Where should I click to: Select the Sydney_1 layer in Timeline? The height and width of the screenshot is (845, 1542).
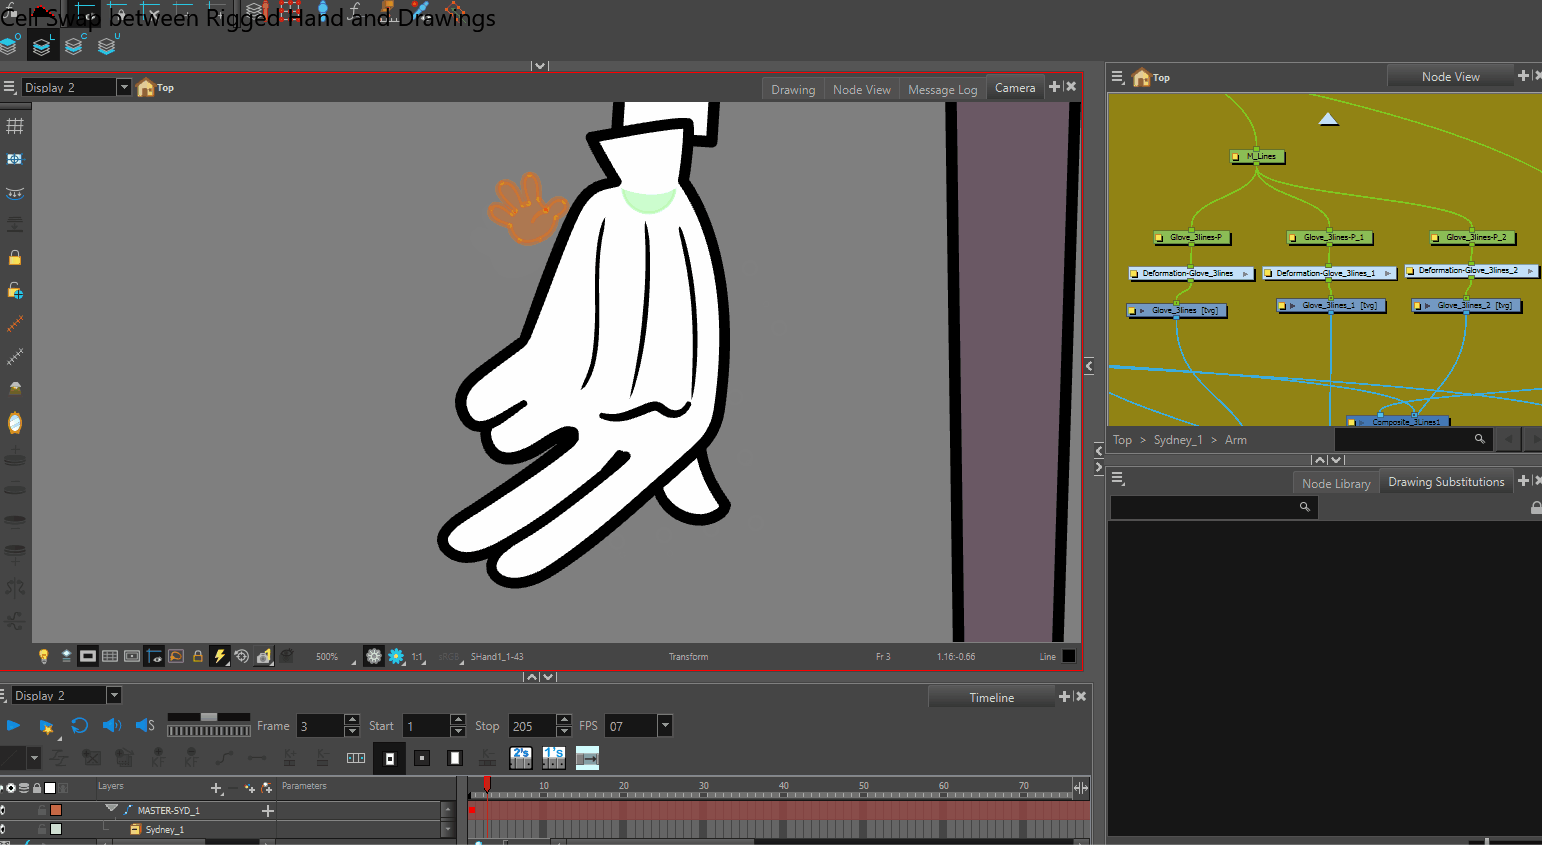click(165, 829)
